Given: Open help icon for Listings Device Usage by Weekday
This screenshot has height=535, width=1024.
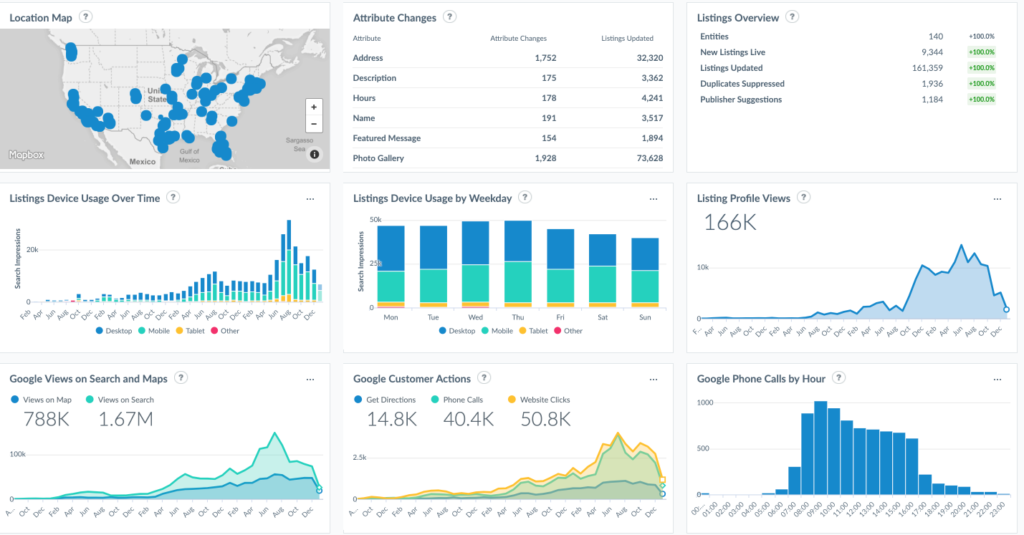Looking at the screenshot, I should [x=525, y=197].
